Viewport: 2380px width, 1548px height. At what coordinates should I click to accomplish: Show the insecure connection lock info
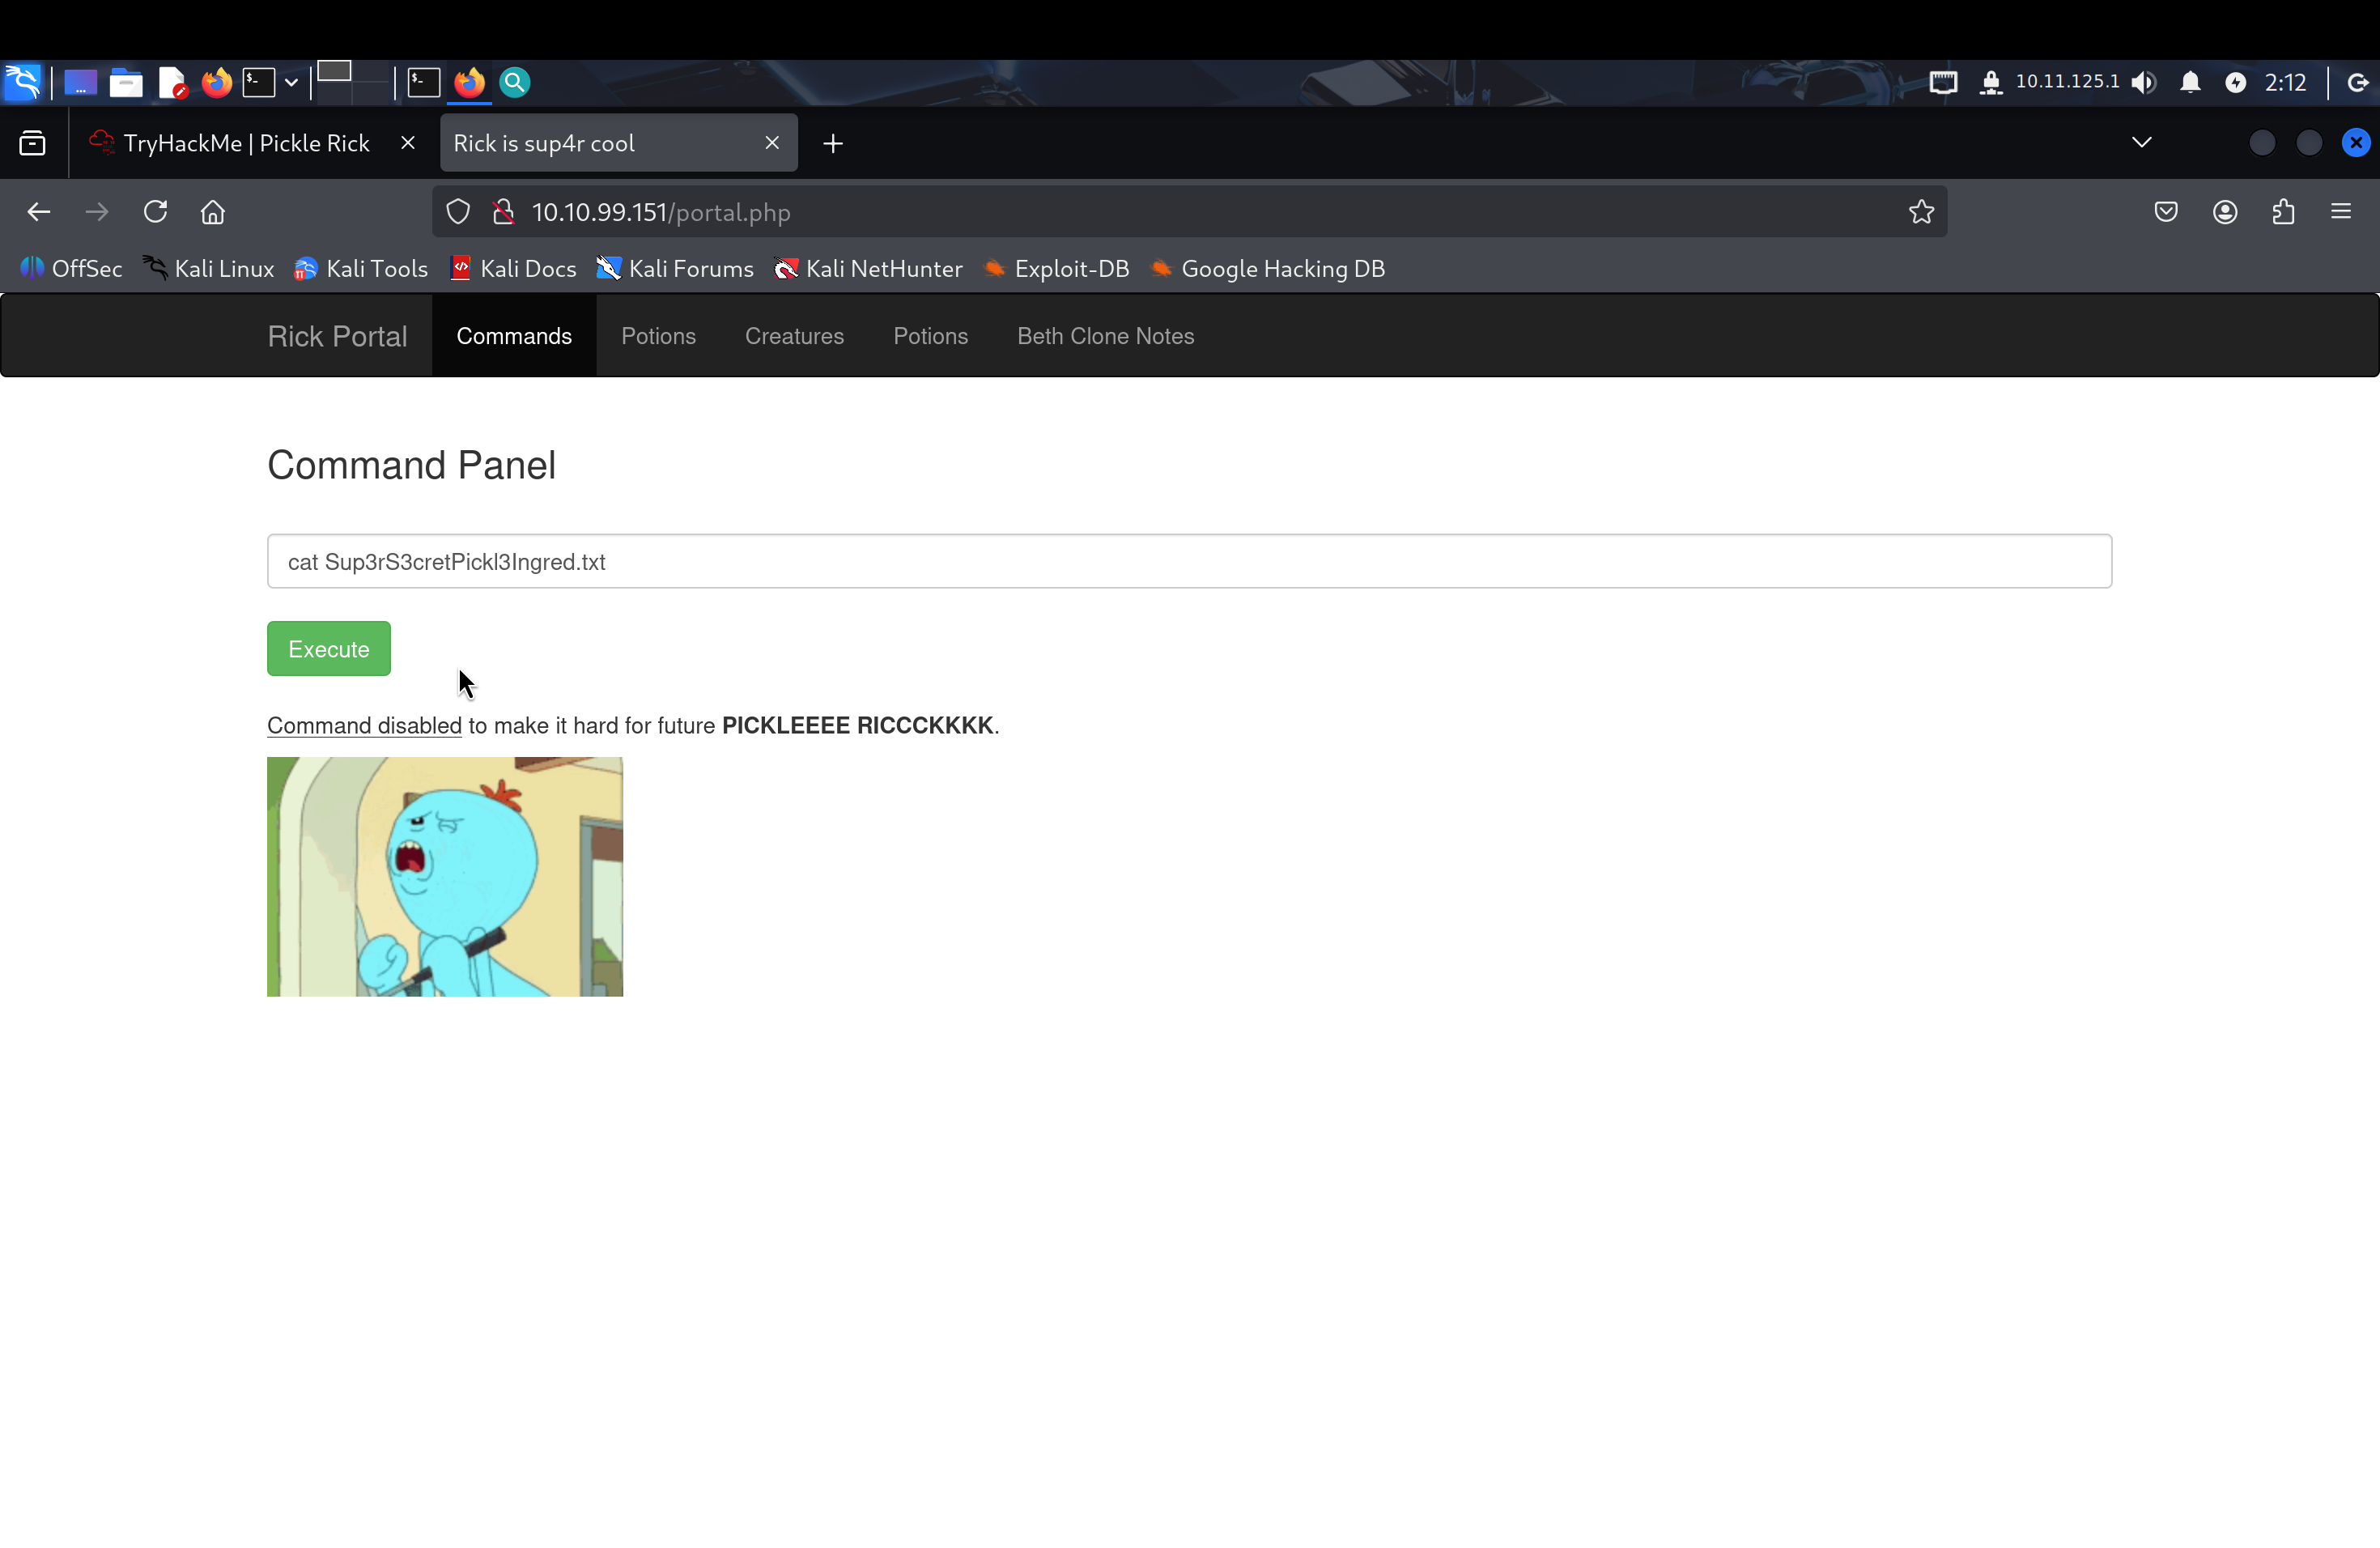pos(504,212)
